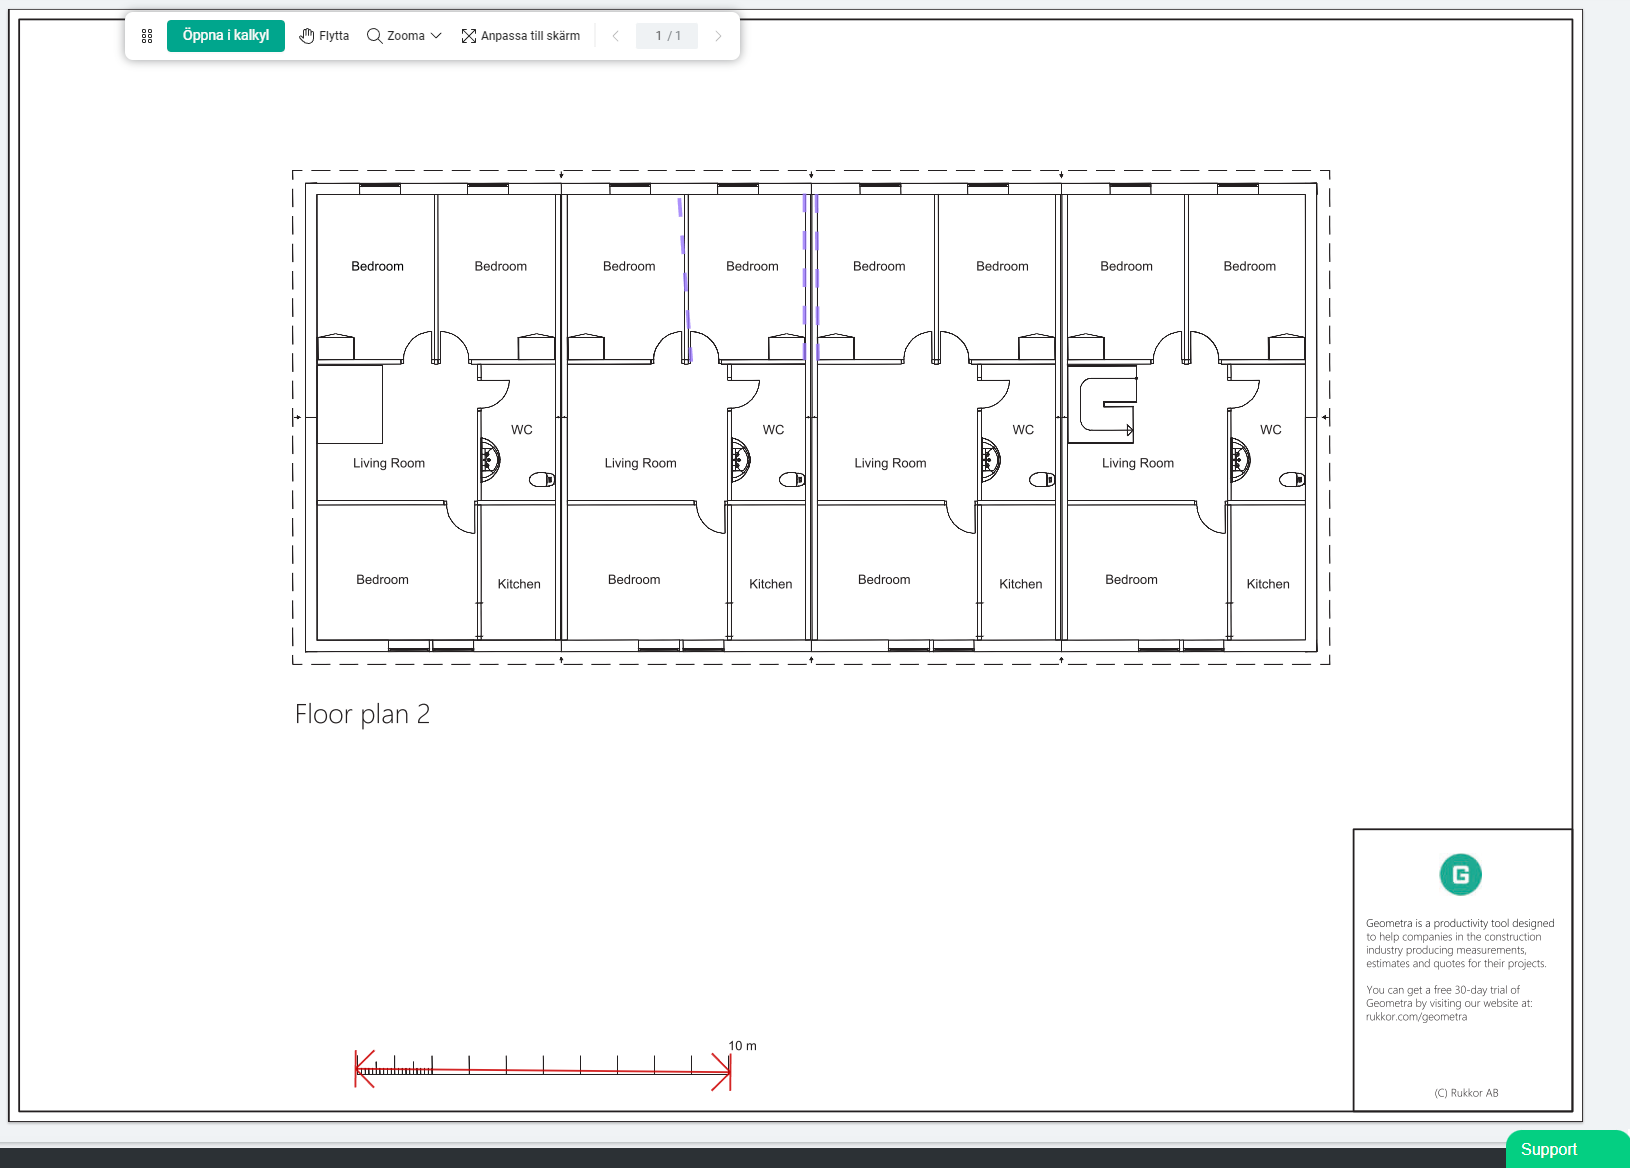Click Anpassa till skärm fit-to-screen button
The width and height of the screenshot is (1630, 1168).
click(x=521, y=36)
